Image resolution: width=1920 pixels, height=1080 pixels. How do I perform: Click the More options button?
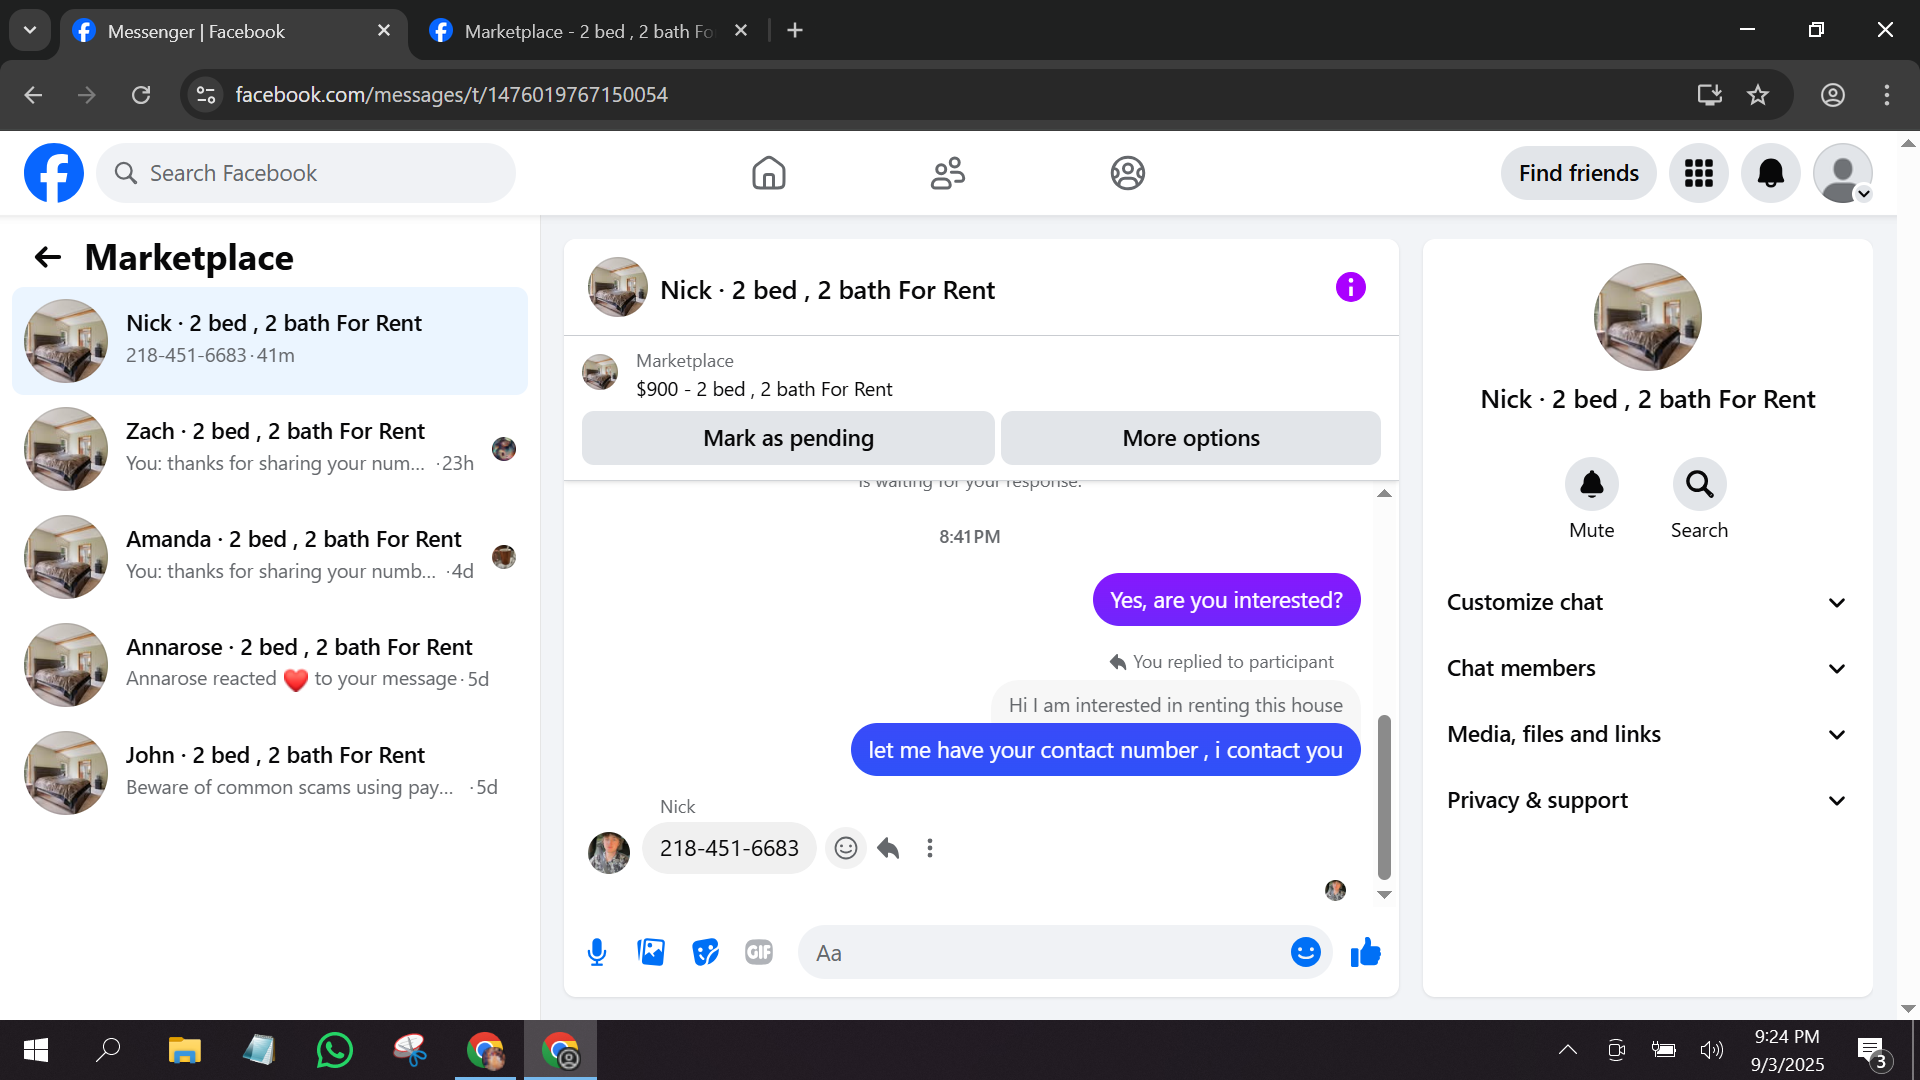click(x=1191, y=438)
